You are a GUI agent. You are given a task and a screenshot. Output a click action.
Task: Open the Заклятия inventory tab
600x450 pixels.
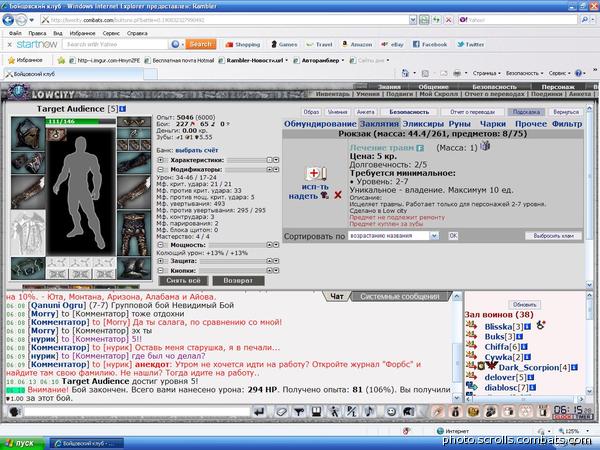[379, 124]
